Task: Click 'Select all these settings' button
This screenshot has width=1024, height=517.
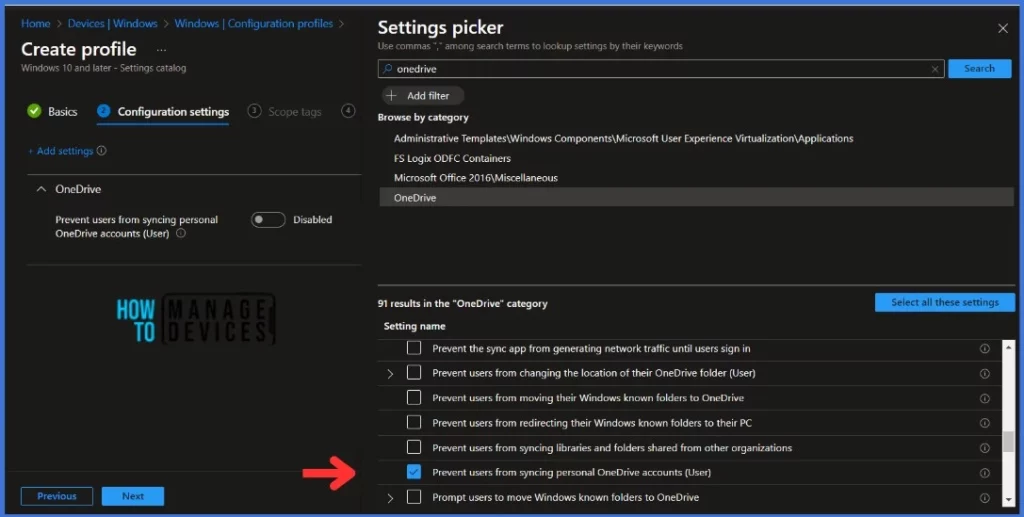Action: click(944, 302)
